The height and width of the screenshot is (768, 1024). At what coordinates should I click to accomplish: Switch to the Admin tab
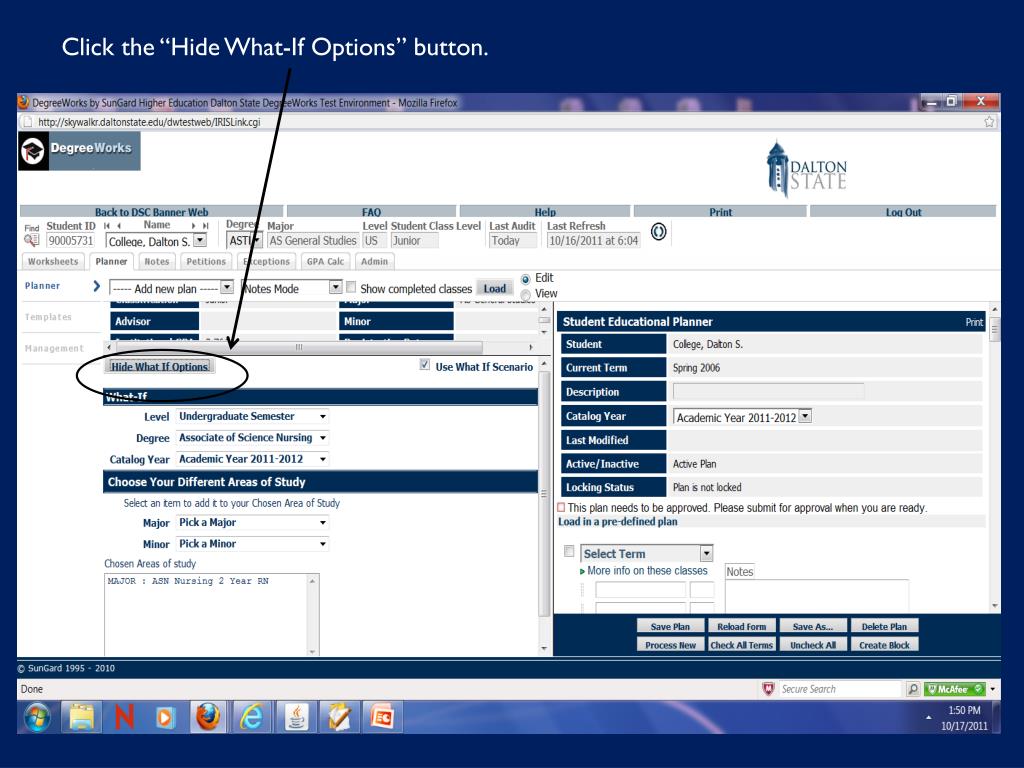click(x=374, y=261)
